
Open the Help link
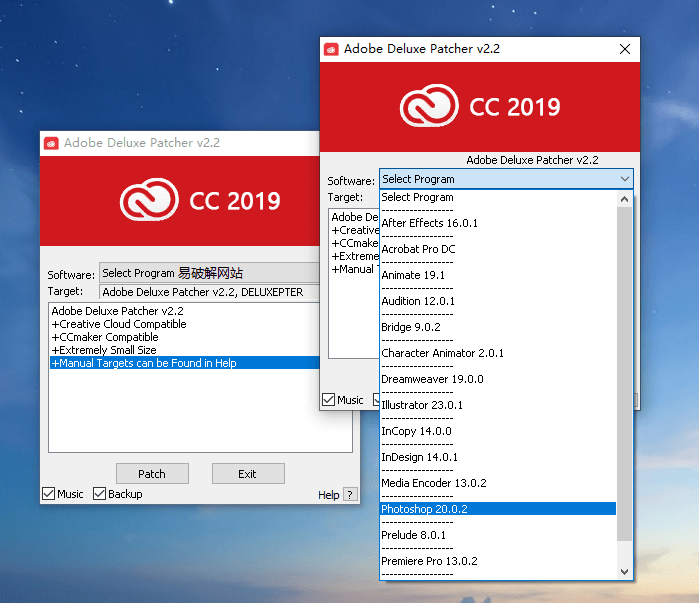[x=328, y=495]
